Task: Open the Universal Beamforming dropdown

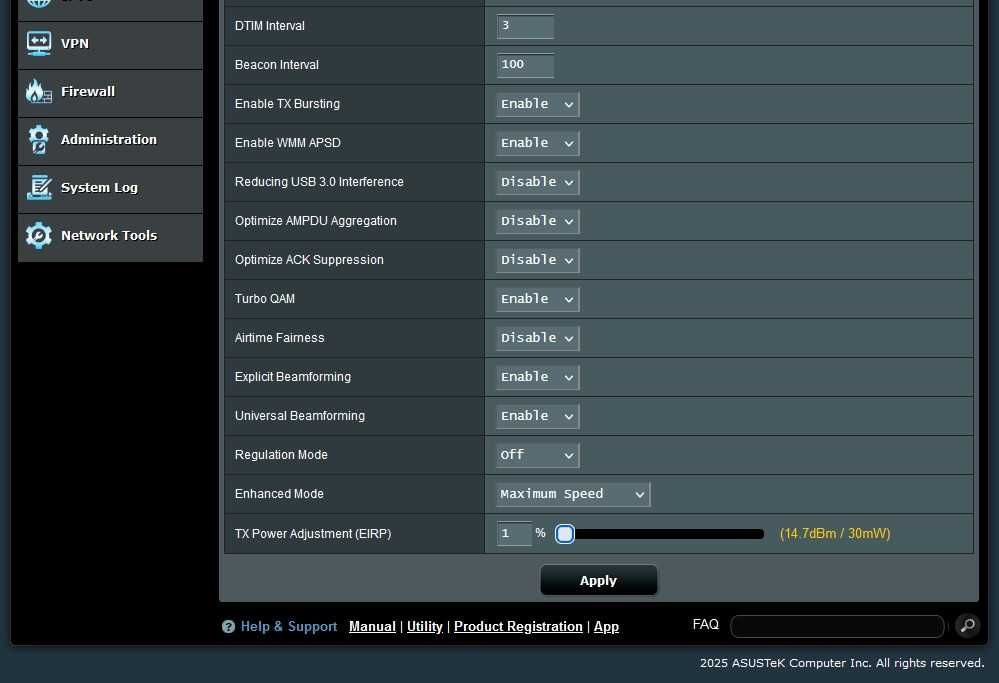Action: [538, 416]
